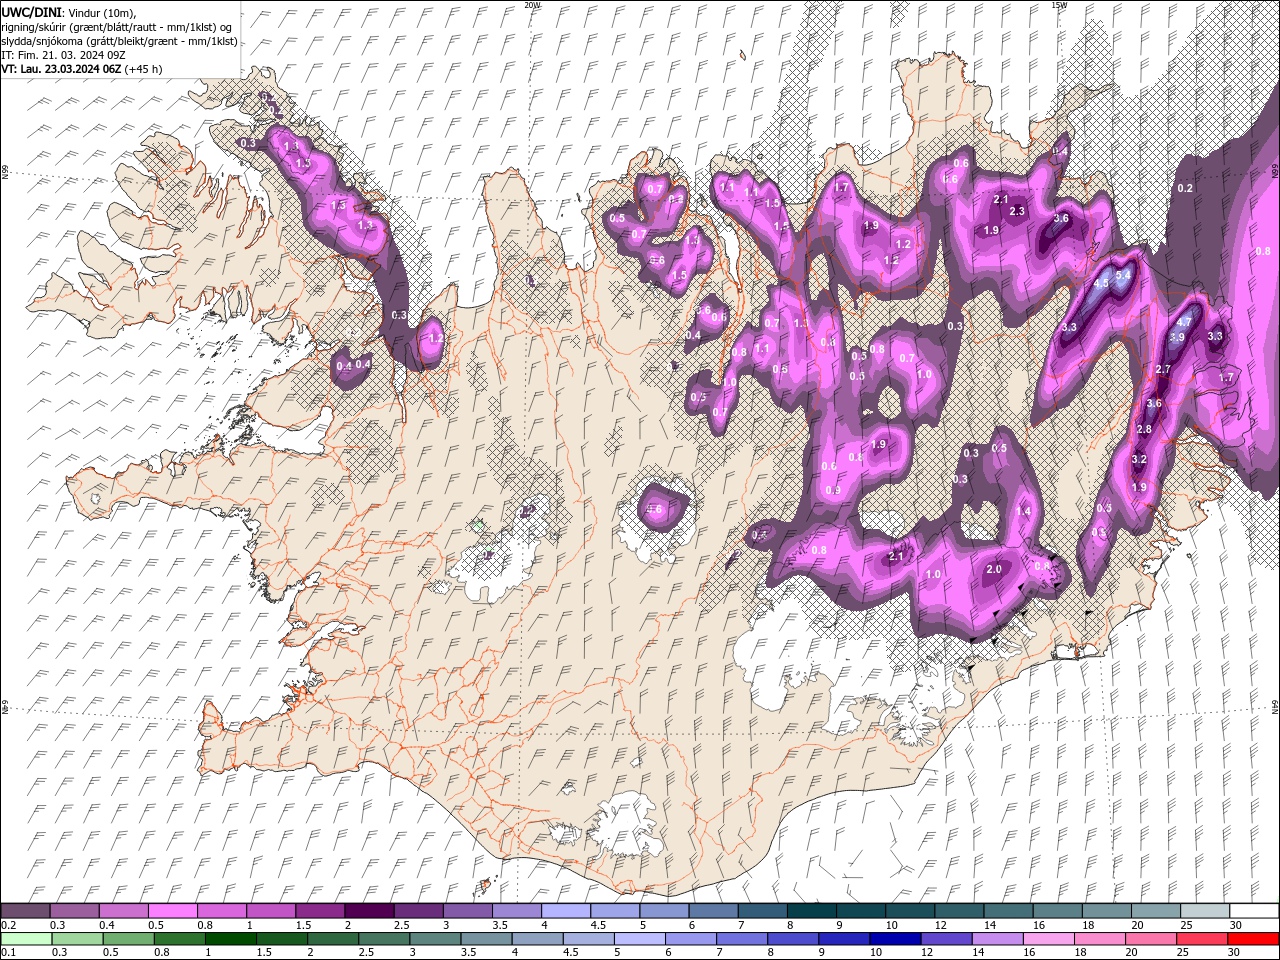Click the bright red rain swatch above 30
Screen dimensions: 1280x960
coord(1254,939)
